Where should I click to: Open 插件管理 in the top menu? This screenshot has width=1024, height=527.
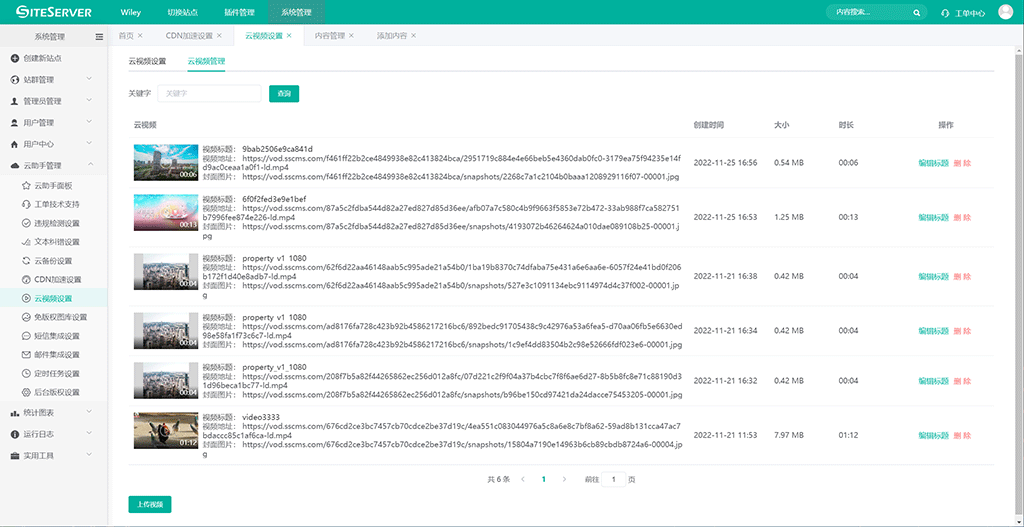[x=239, y=13]
